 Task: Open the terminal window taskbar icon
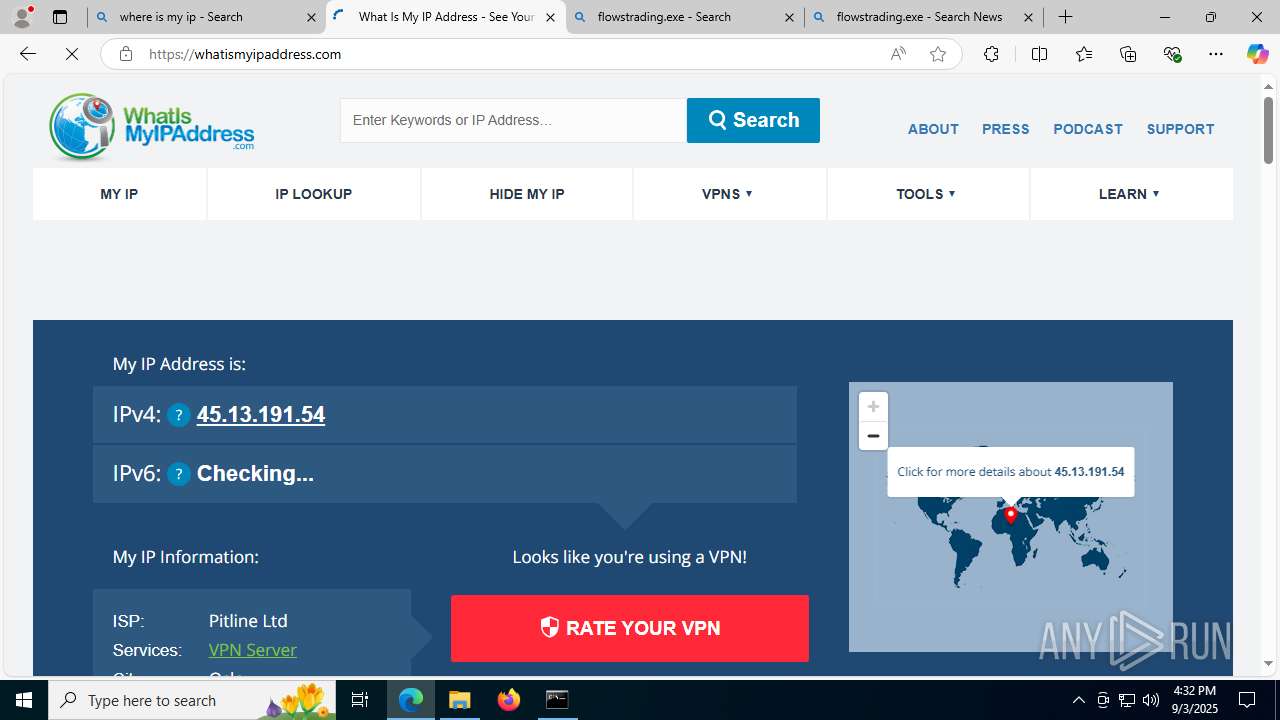tap(557, 700)
